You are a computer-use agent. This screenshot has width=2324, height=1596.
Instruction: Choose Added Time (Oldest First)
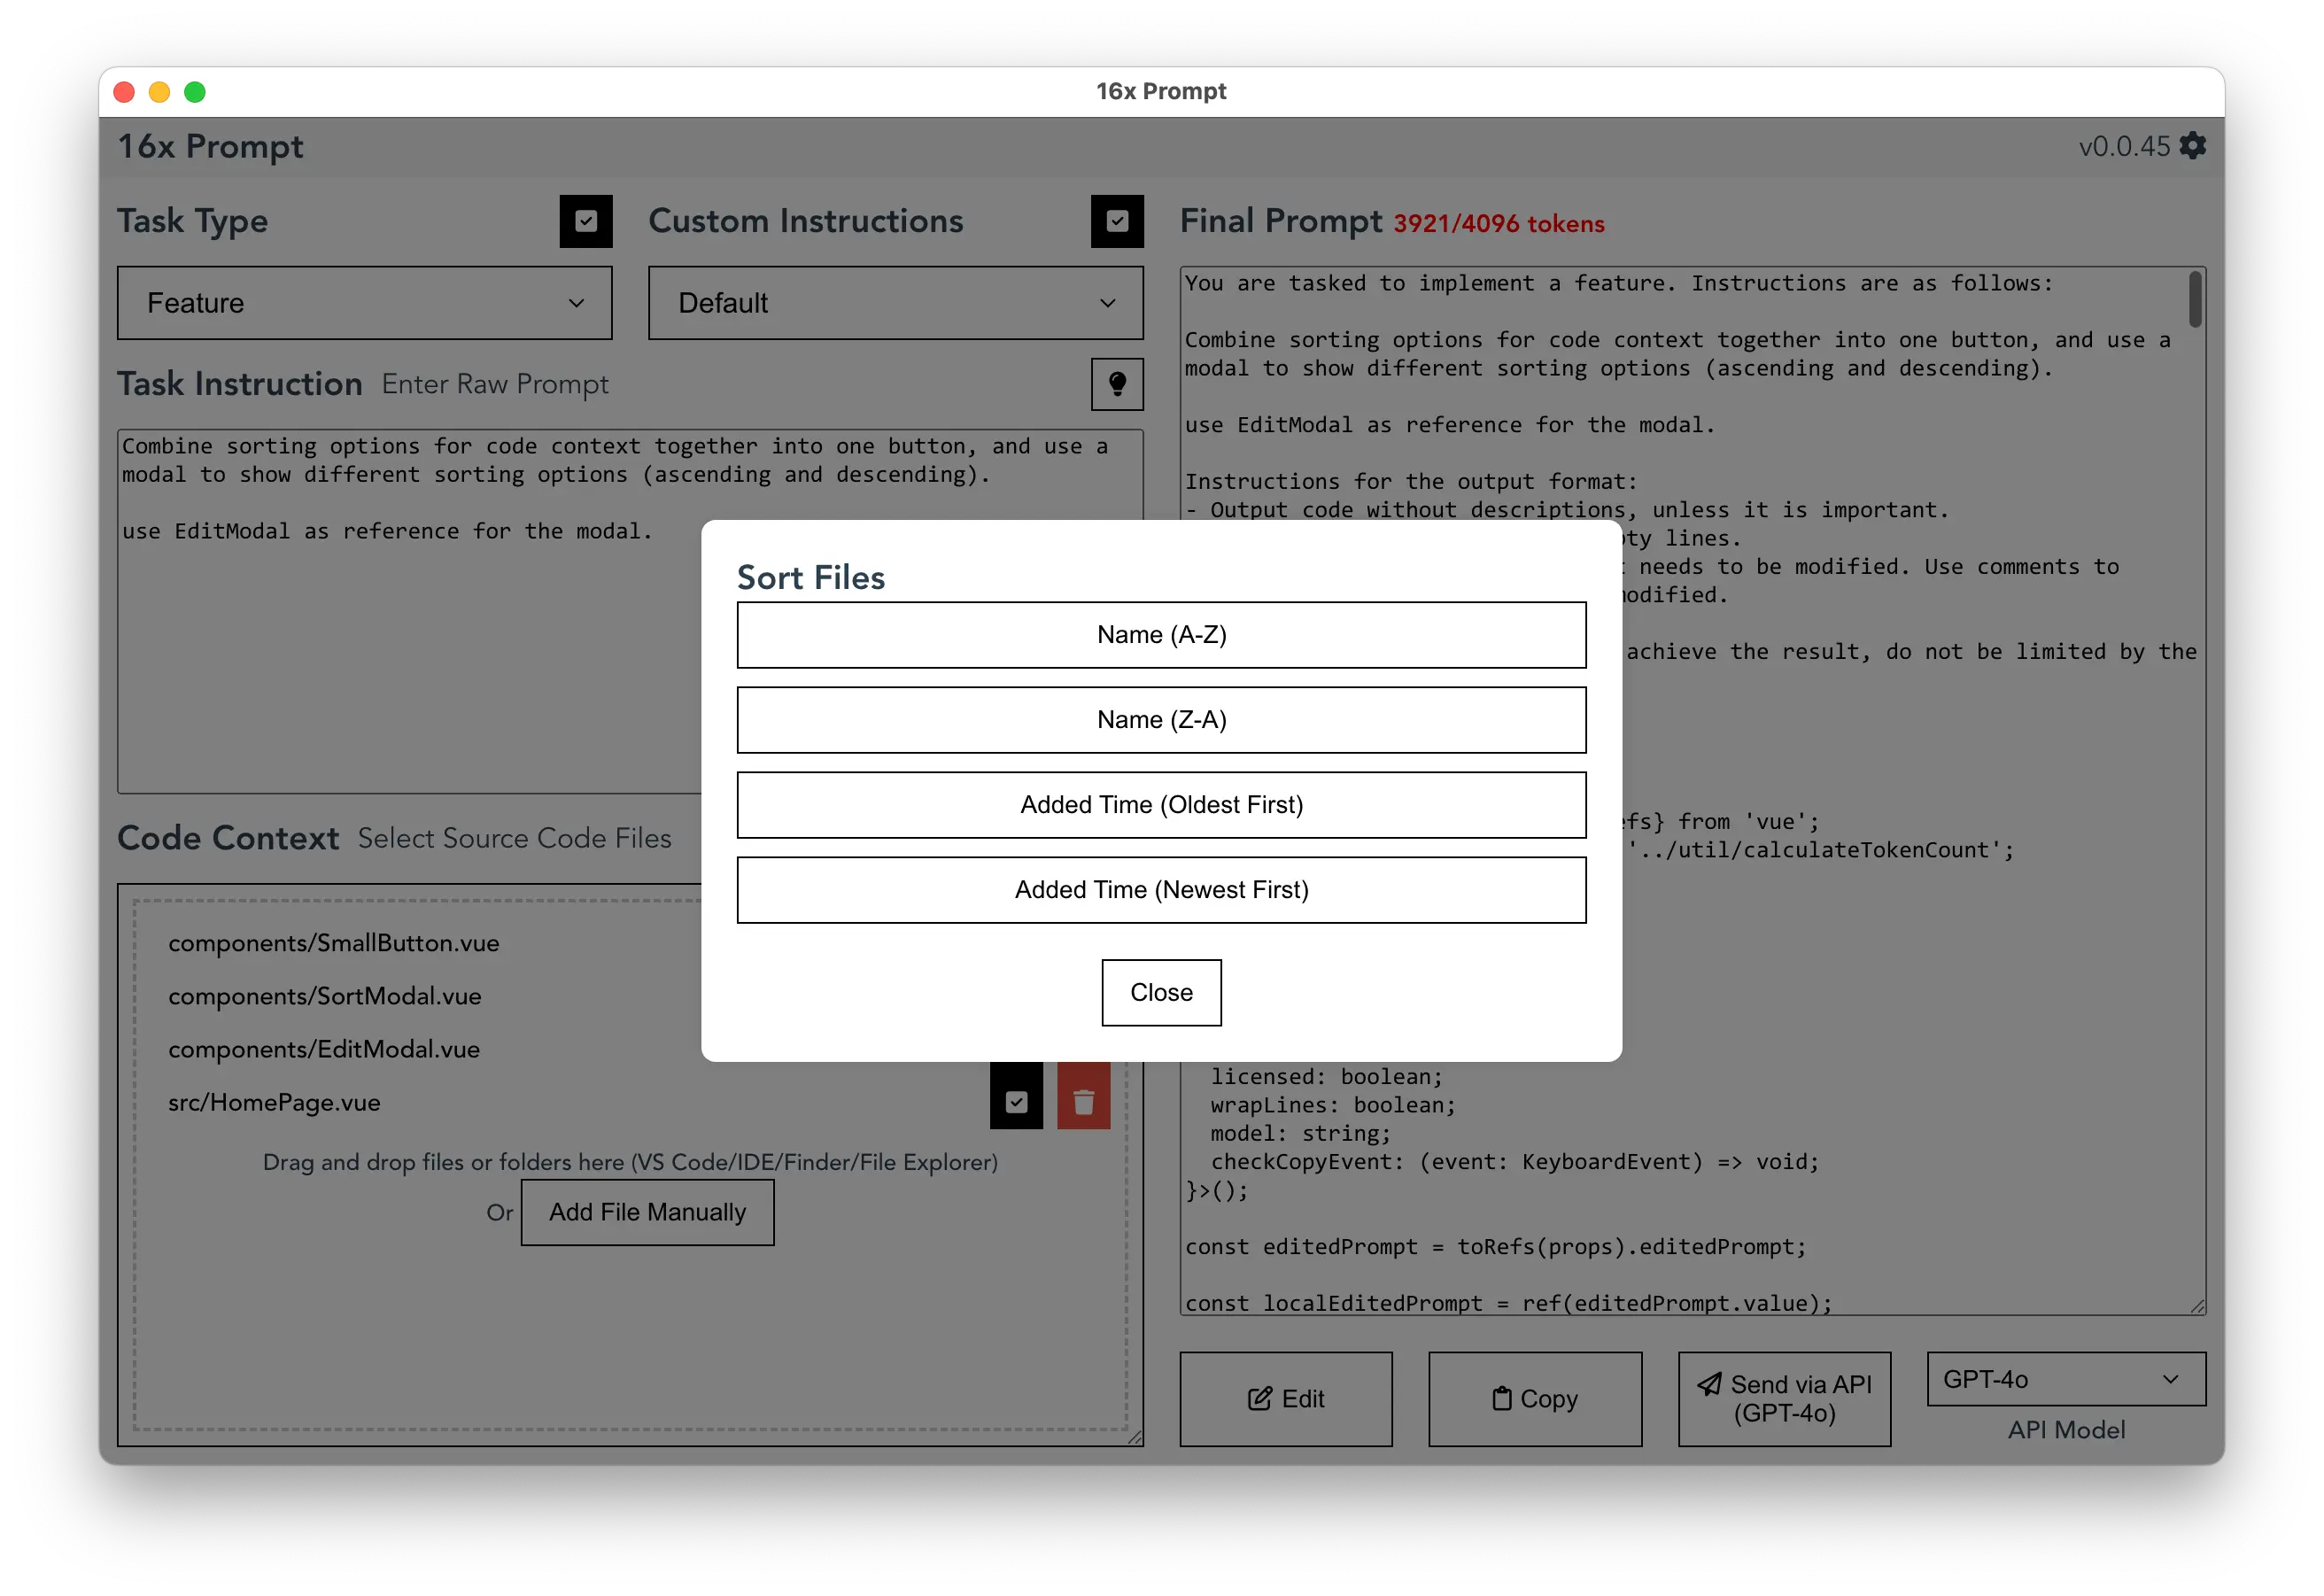[x=1162, y=805]
